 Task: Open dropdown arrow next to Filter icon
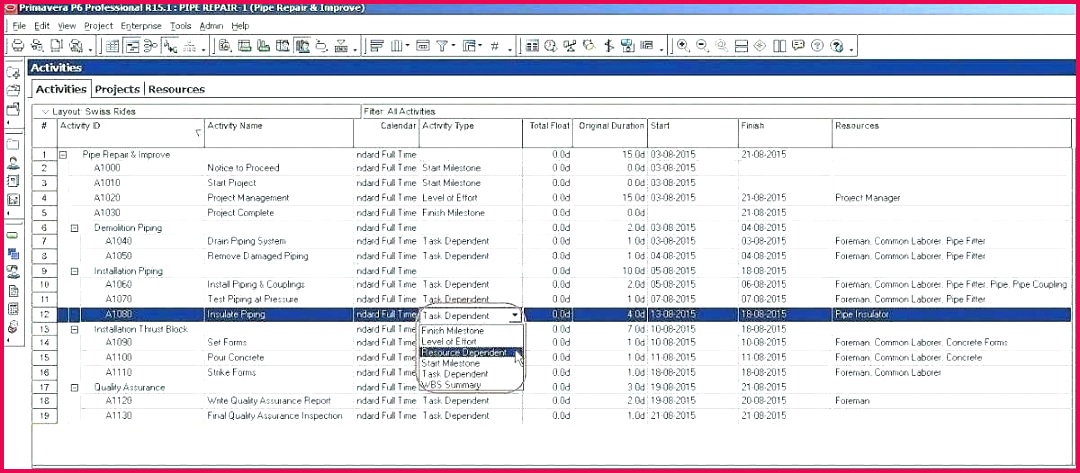[x=453, y=46]
